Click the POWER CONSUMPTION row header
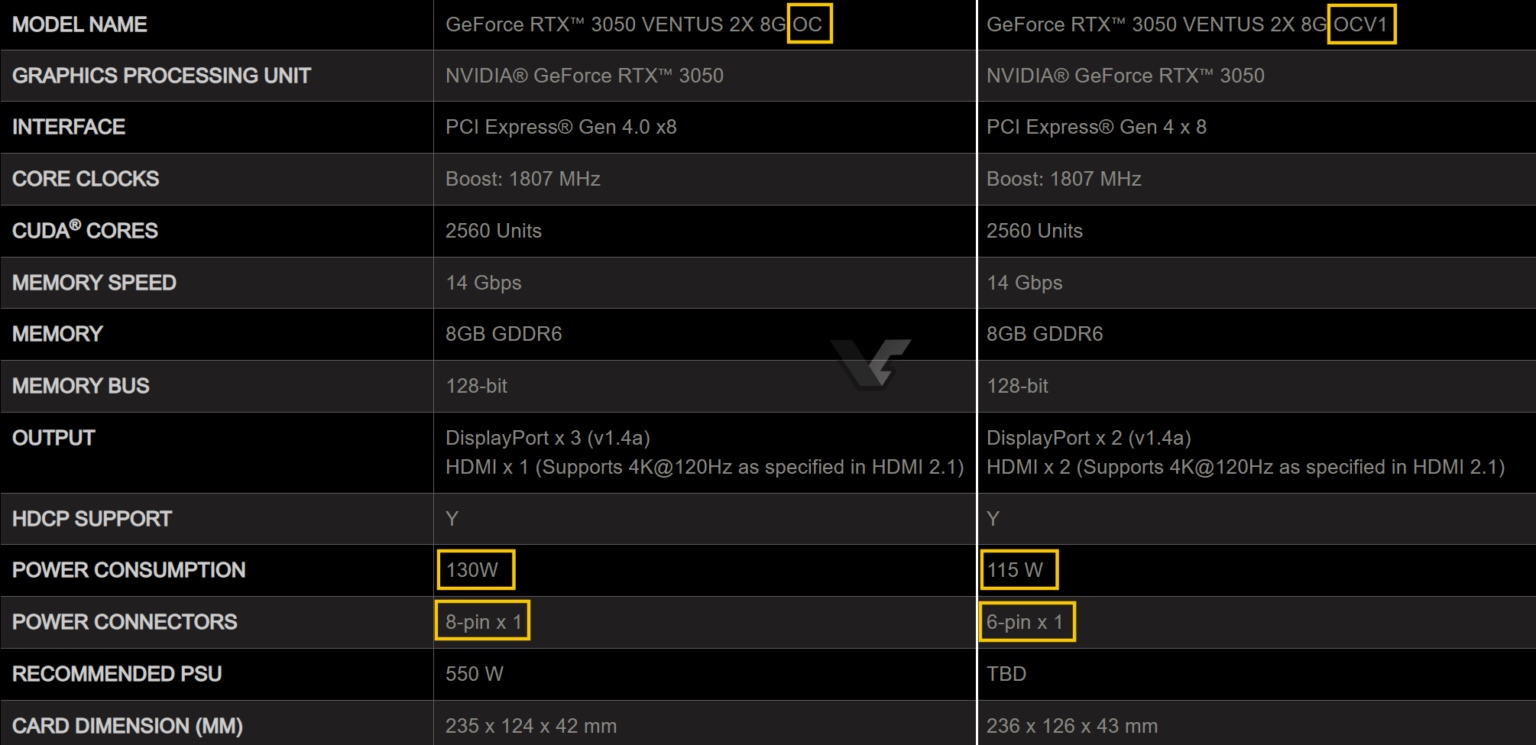This screenshot has width=1536, height=745. (129, 570)
